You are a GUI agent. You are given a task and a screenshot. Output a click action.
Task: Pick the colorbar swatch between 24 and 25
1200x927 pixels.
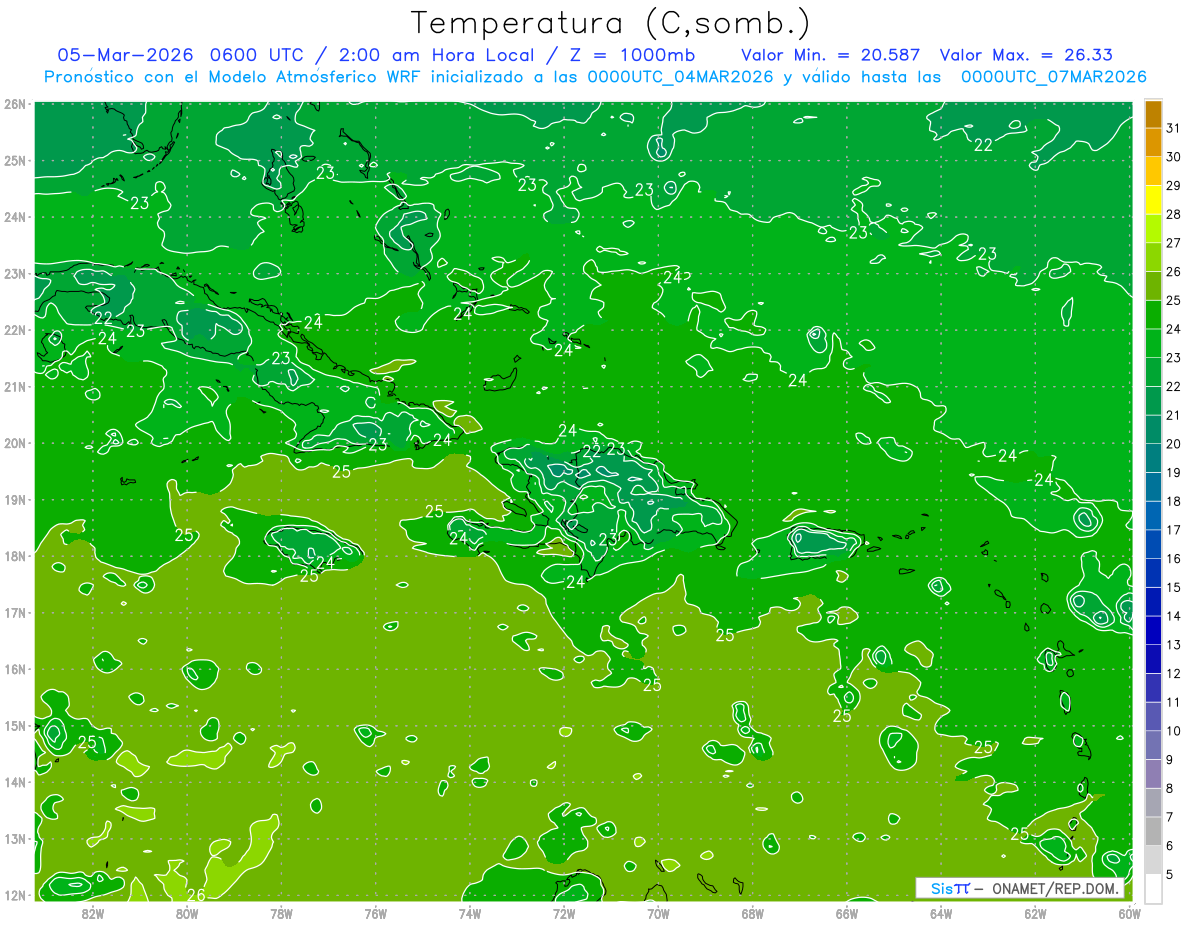click(1153, 315)
